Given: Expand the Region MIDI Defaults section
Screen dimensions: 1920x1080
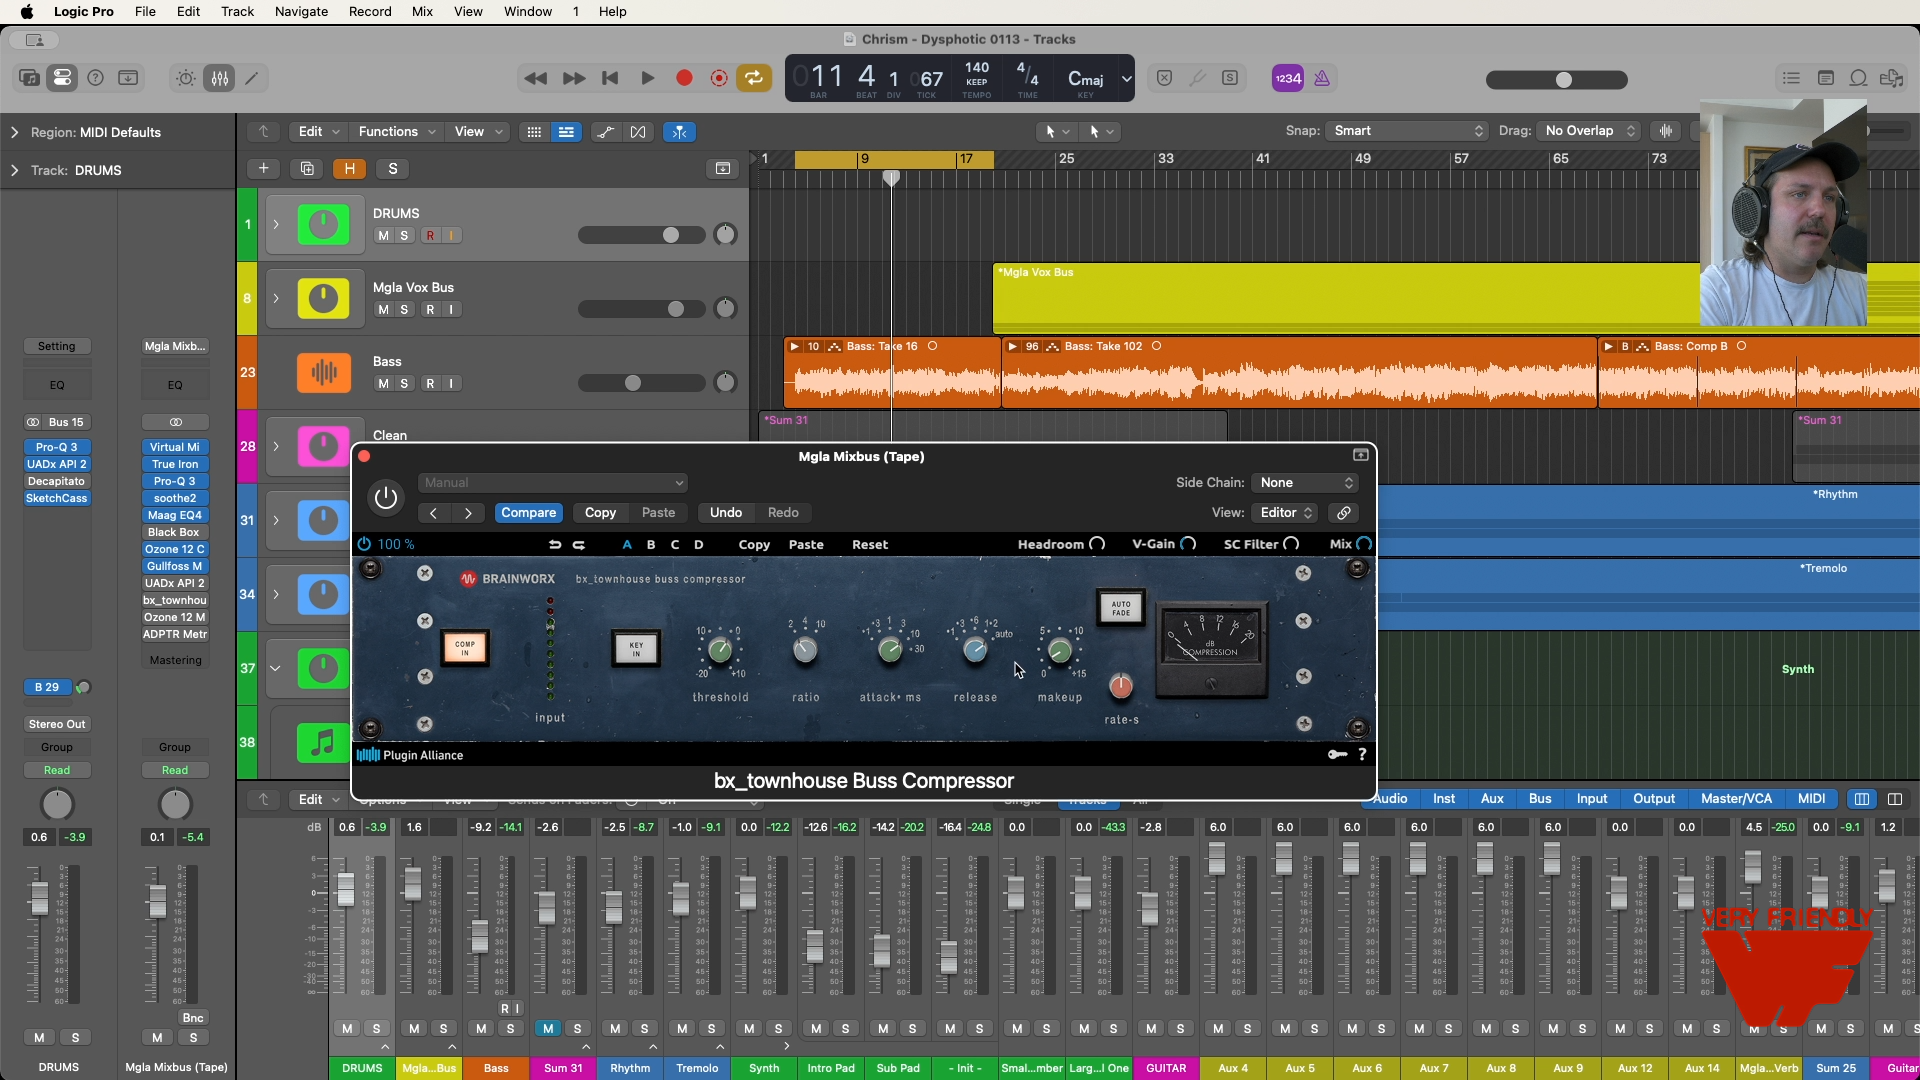Looking at the screenshot, I should point(14,132).
